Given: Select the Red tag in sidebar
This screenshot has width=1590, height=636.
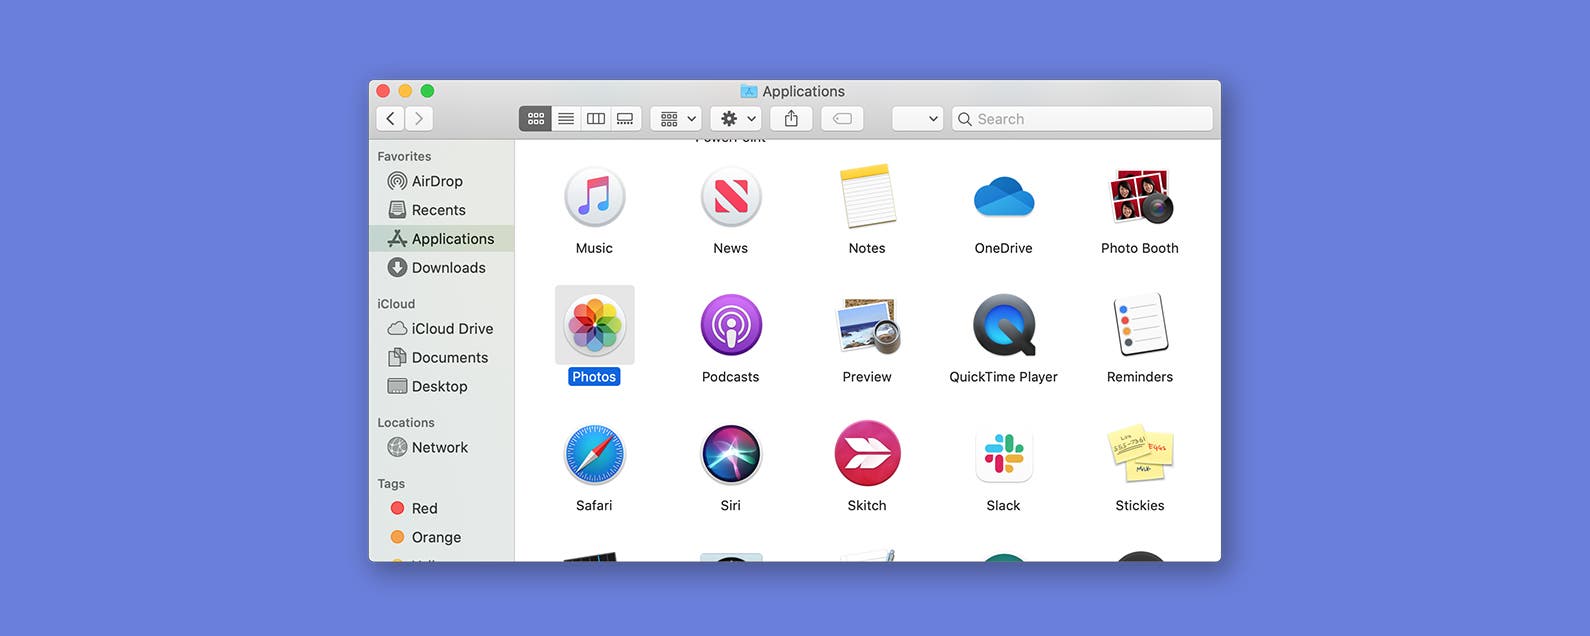Looking at the screenshot, I should click(441, 509).
